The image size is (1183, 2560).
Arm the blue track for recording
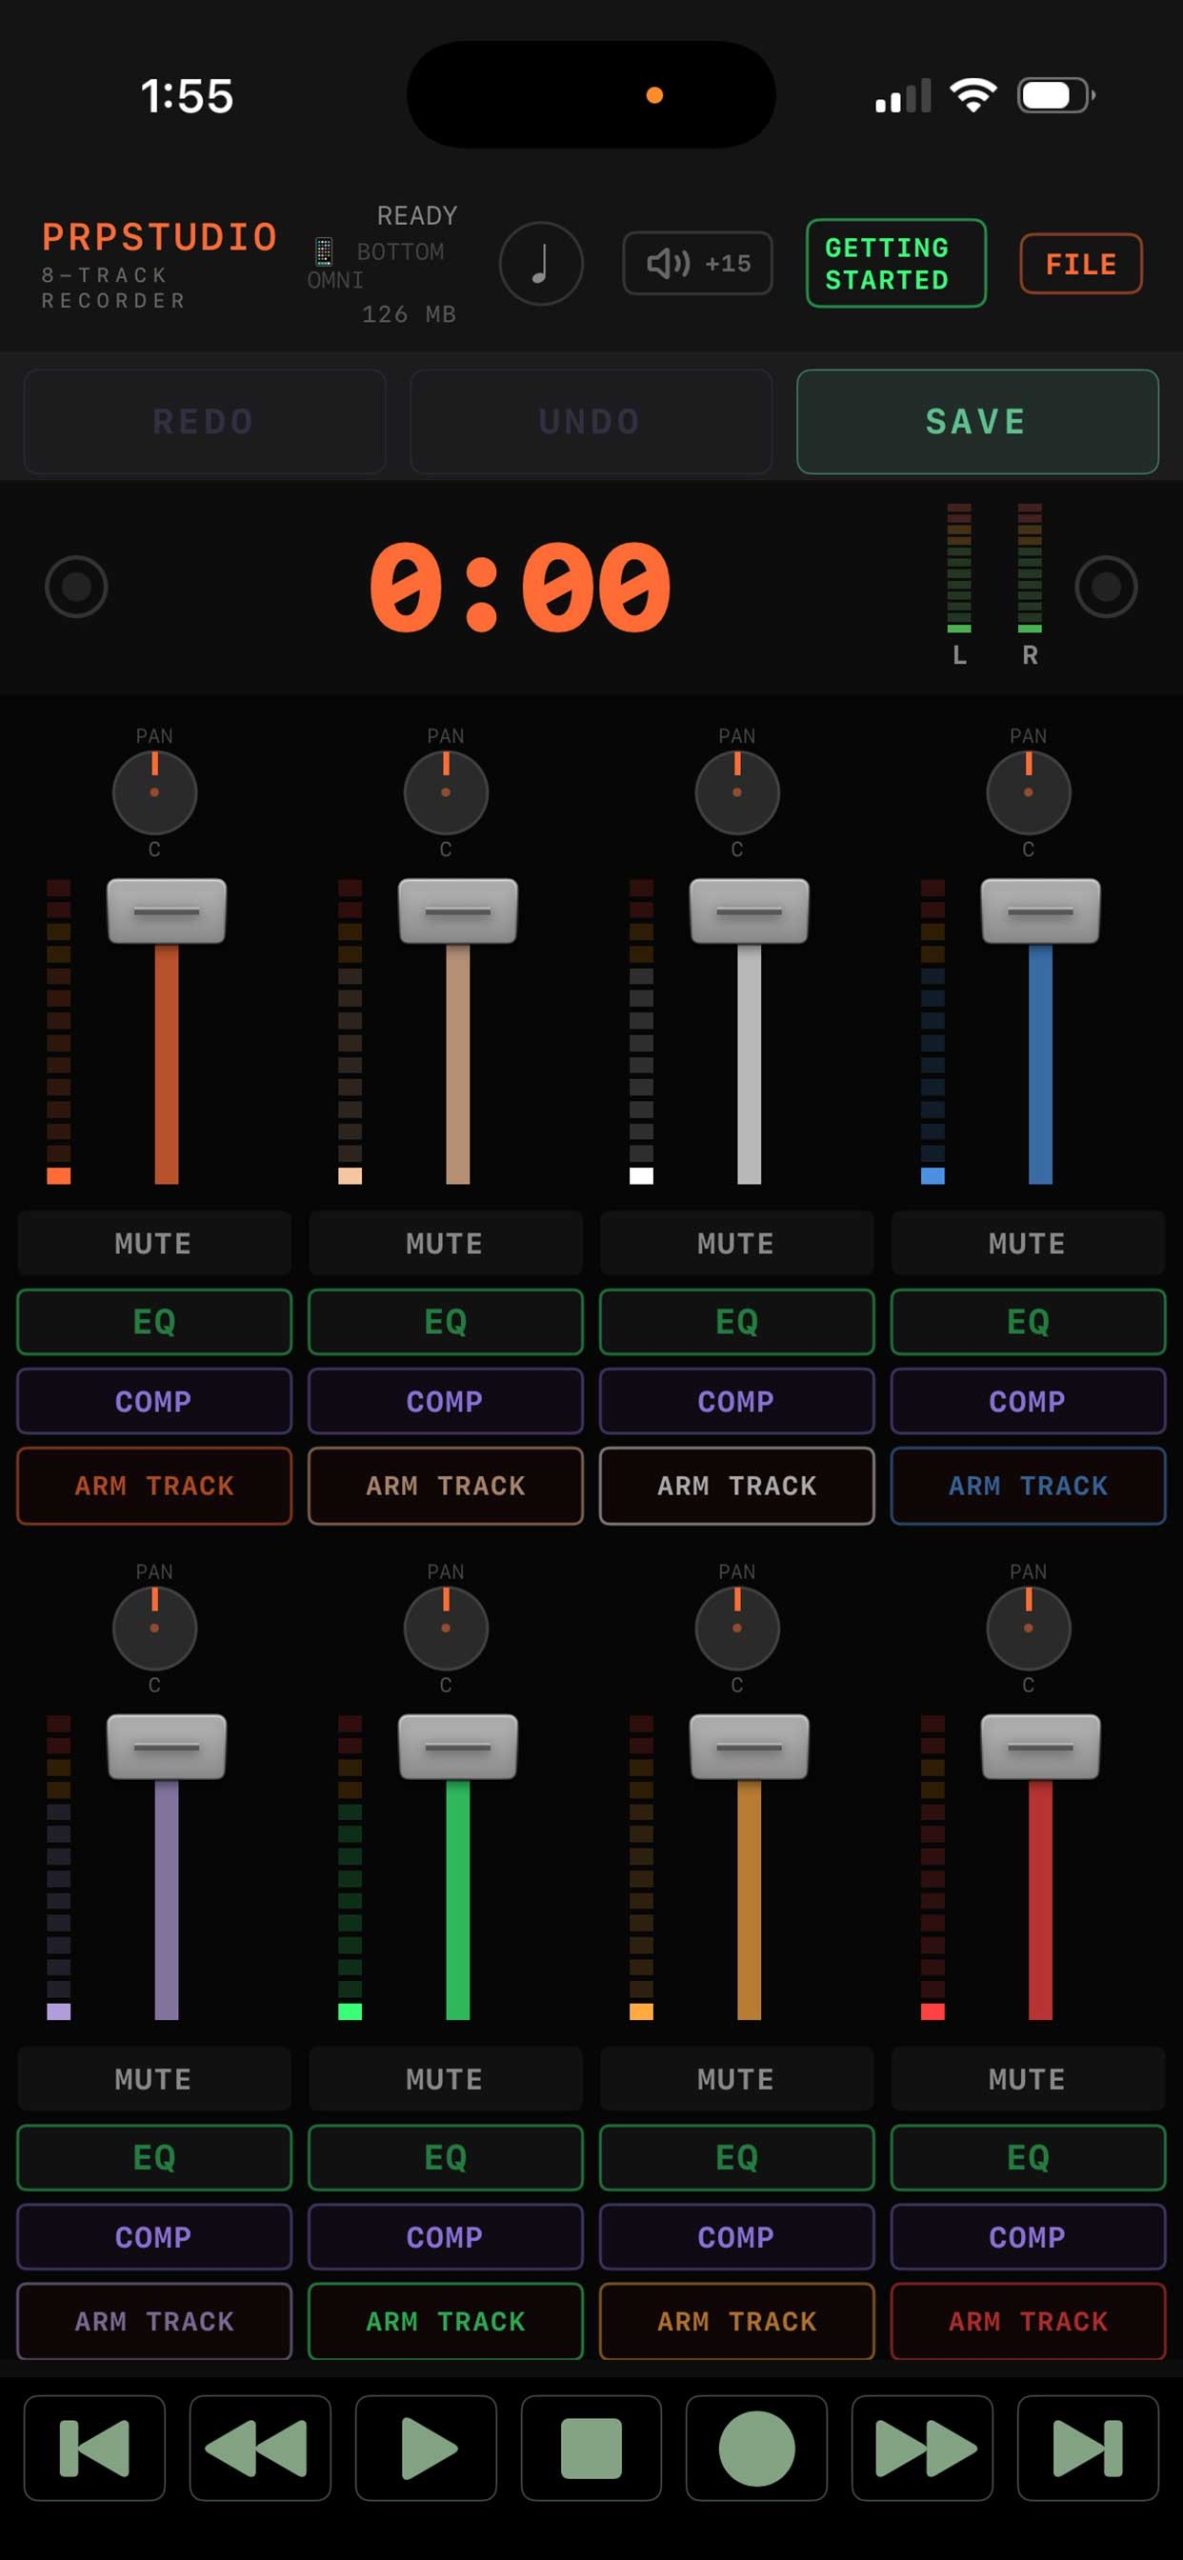point(1028,1486)
